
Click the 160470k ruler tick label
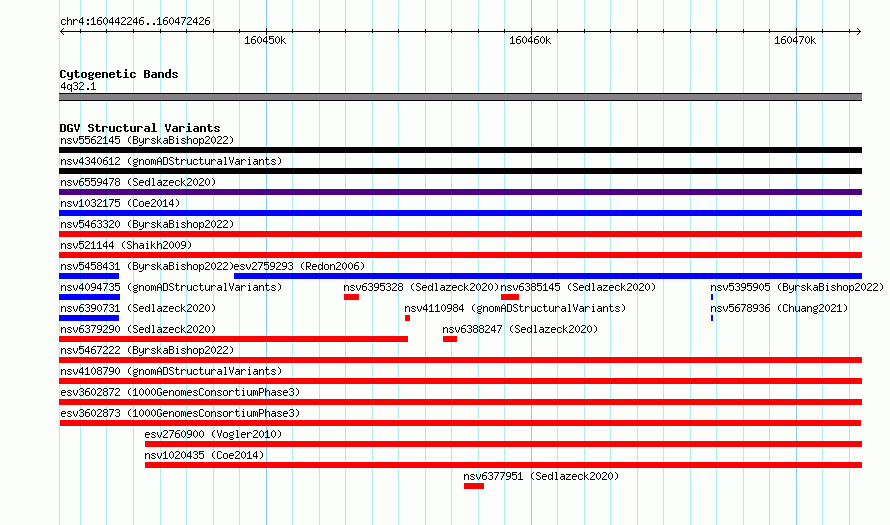[795, 40]
